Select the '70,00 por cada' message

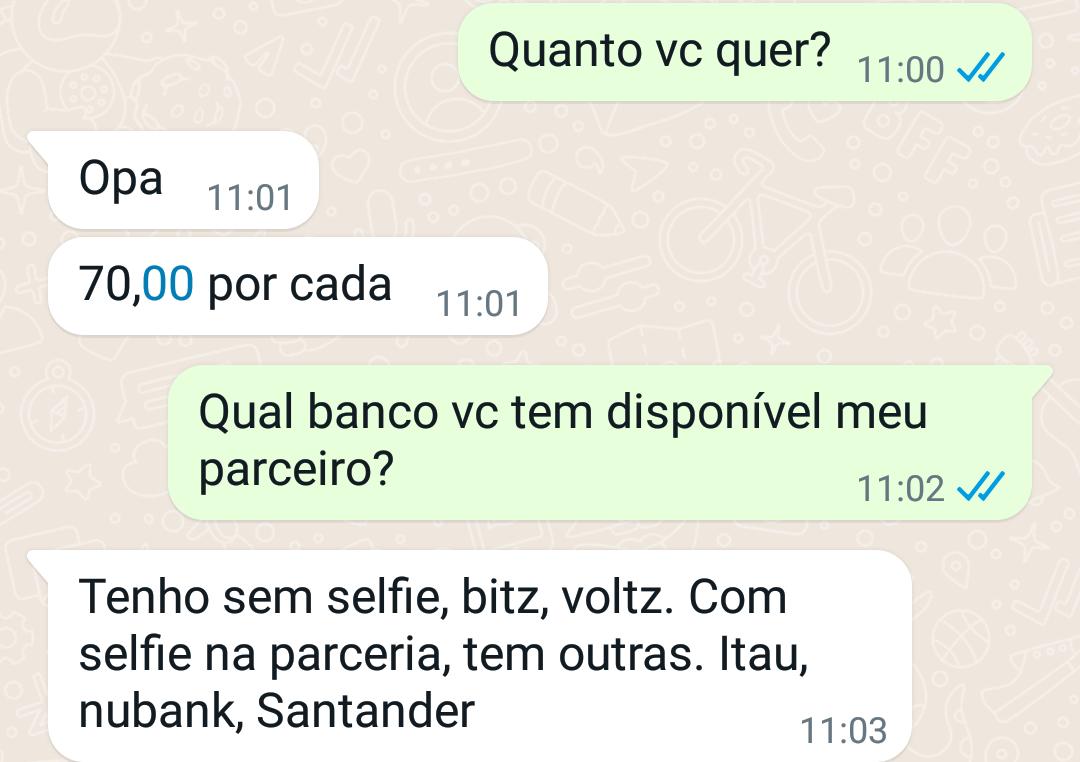tap(298, 286)
